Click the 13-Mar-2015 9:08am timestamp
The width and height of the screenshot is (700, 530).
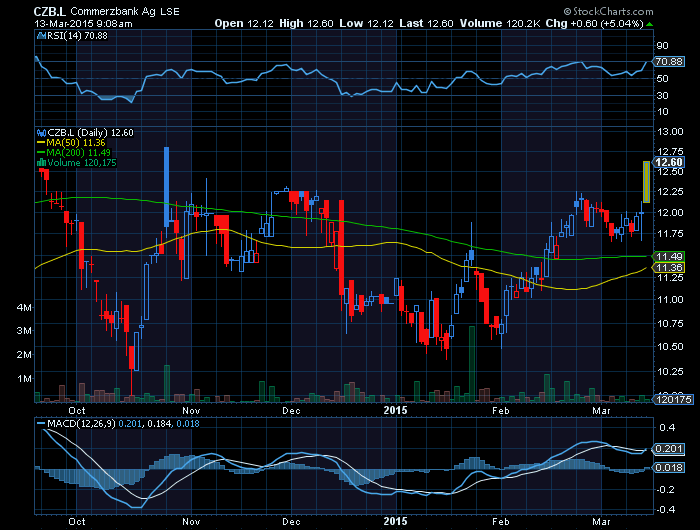pyautogui.click(x=83, y=24)
